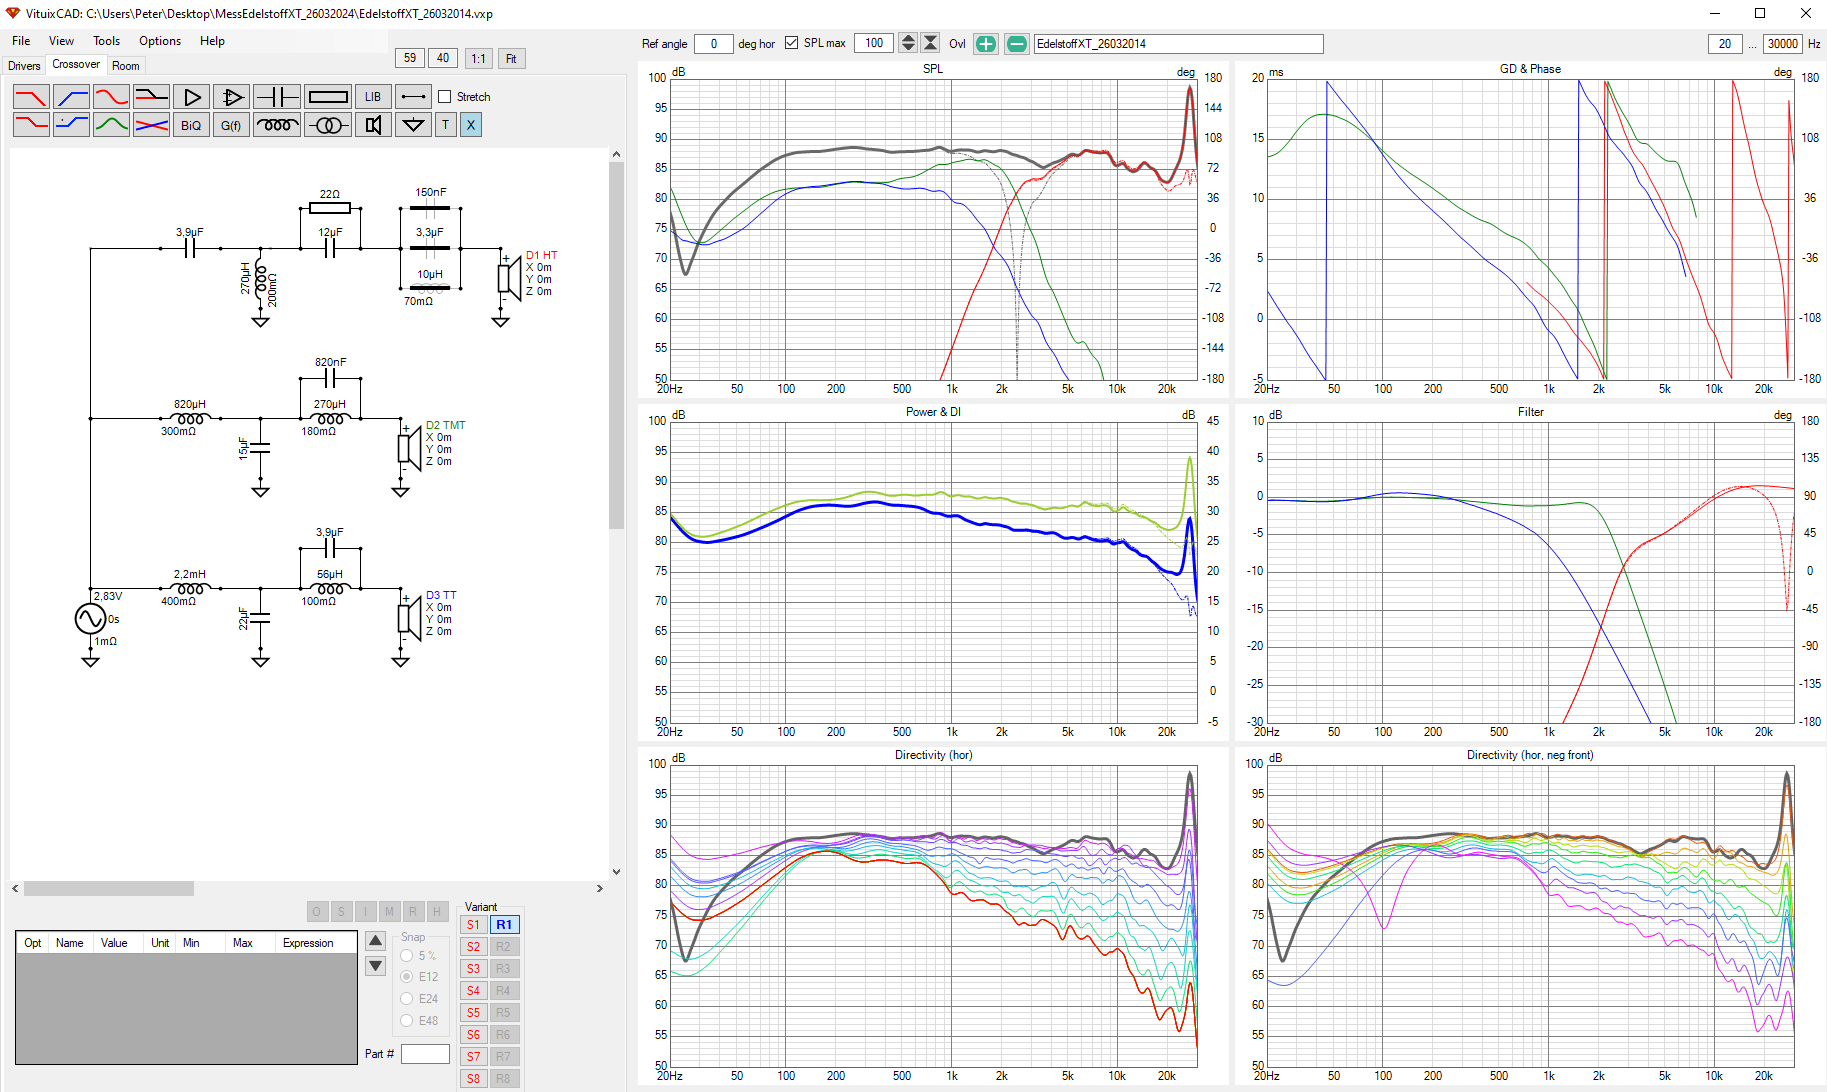The height and width of the screenshot is (1092, 1827).
Task: Click the 59 zoom button
Action: pos(410,59)
